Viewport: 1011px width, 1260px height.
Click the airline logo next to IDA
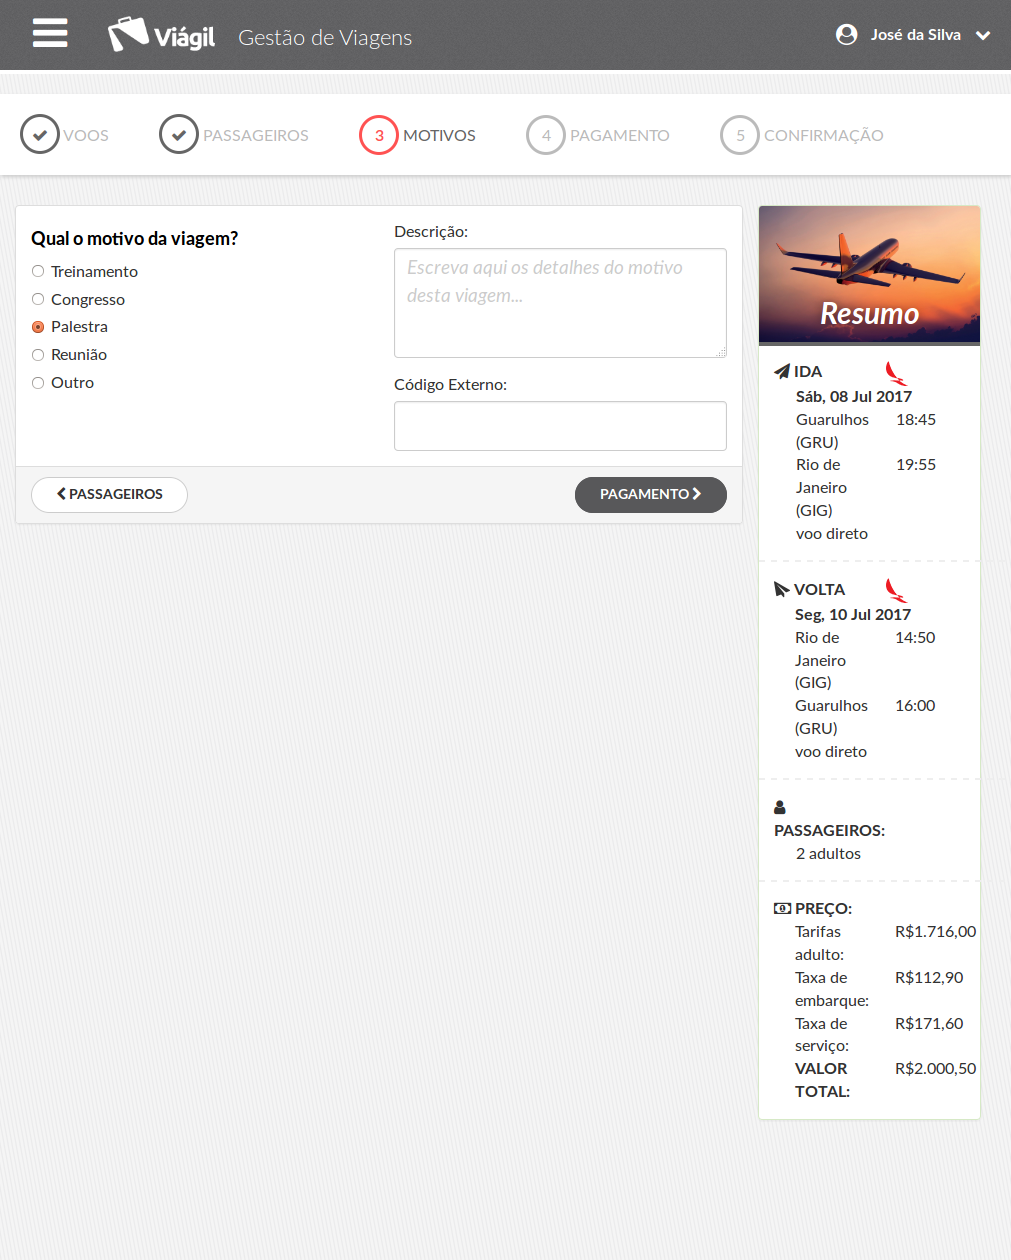click(x=896, y=374)
